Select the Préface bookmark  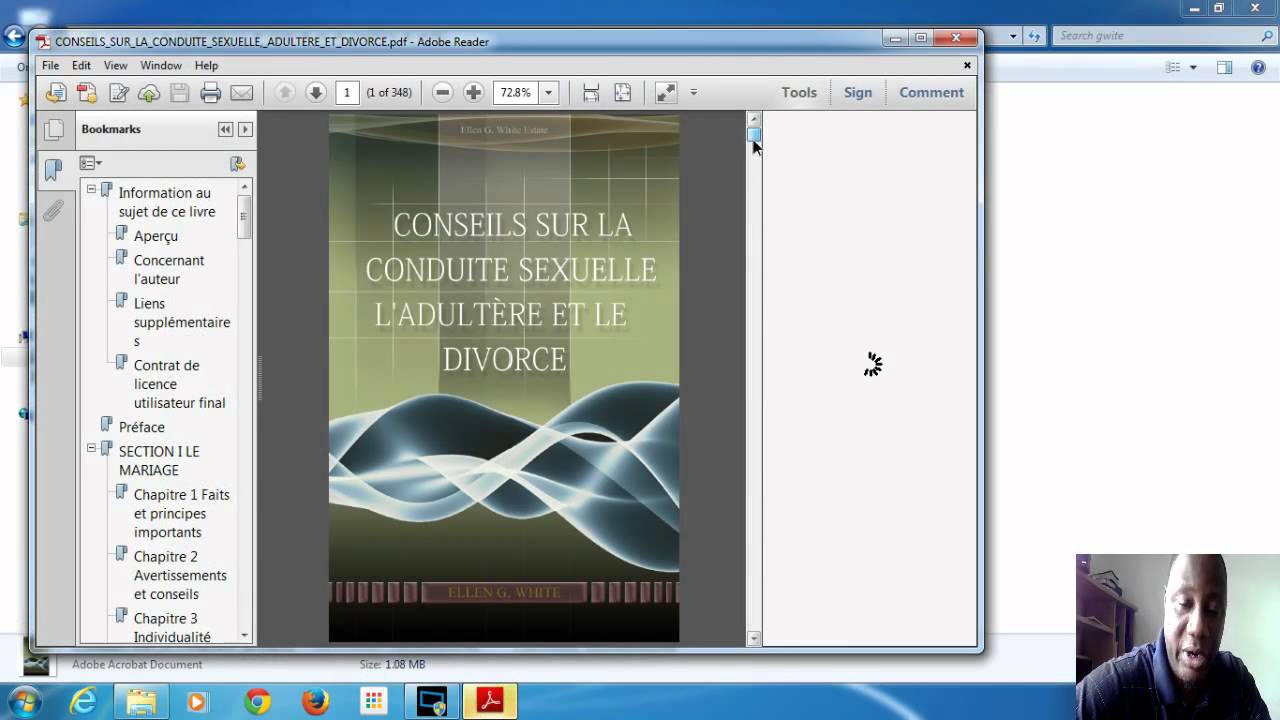click(x=141, y=427)
